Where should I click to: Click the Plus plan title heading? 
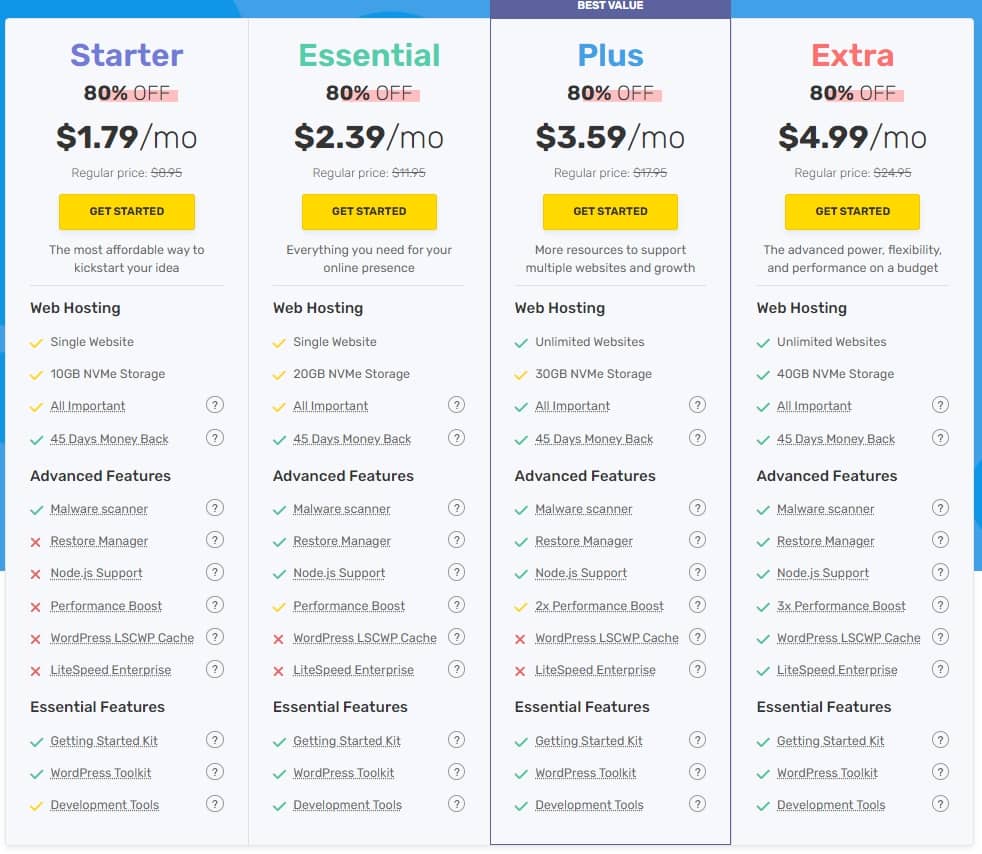611,55
